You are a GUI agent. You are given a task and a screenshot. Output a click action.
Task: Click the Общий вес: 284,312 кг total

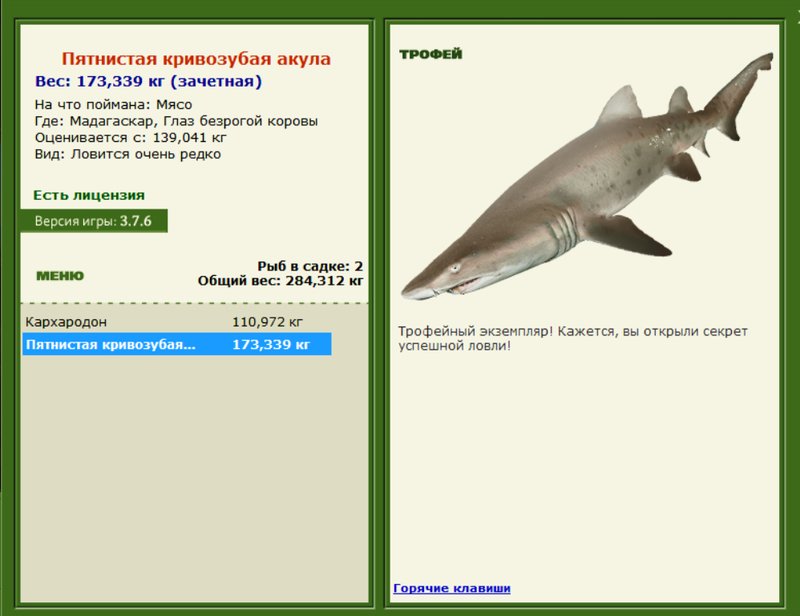(x=281, y=281)
